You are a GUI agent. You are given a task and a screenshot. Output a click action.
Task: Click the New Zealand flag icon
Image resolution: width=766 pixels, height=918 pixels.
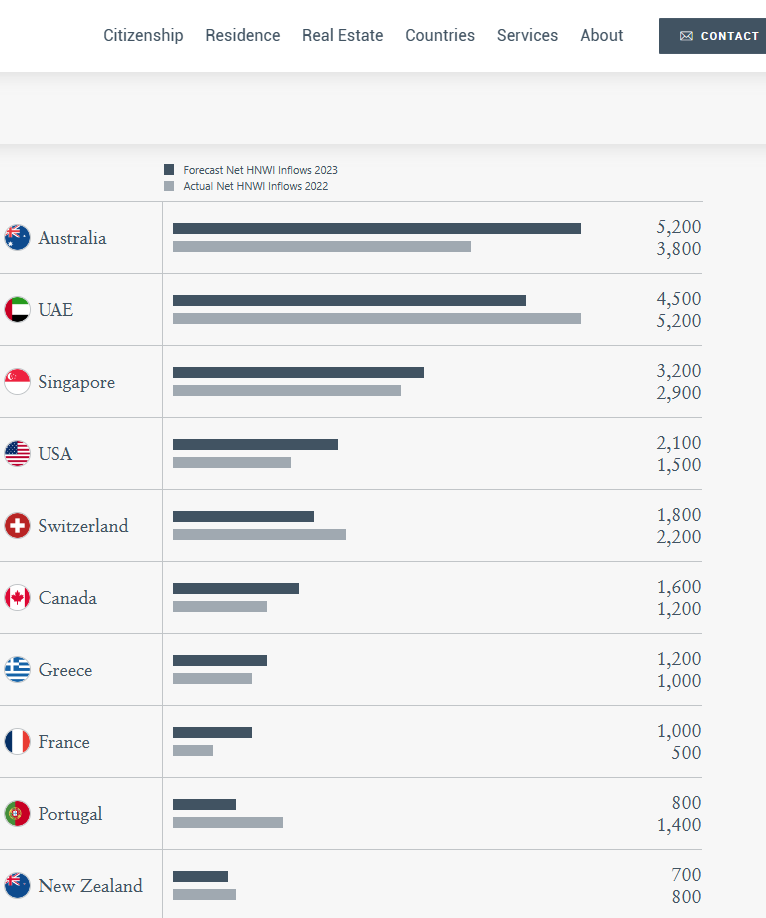point(17,886)
